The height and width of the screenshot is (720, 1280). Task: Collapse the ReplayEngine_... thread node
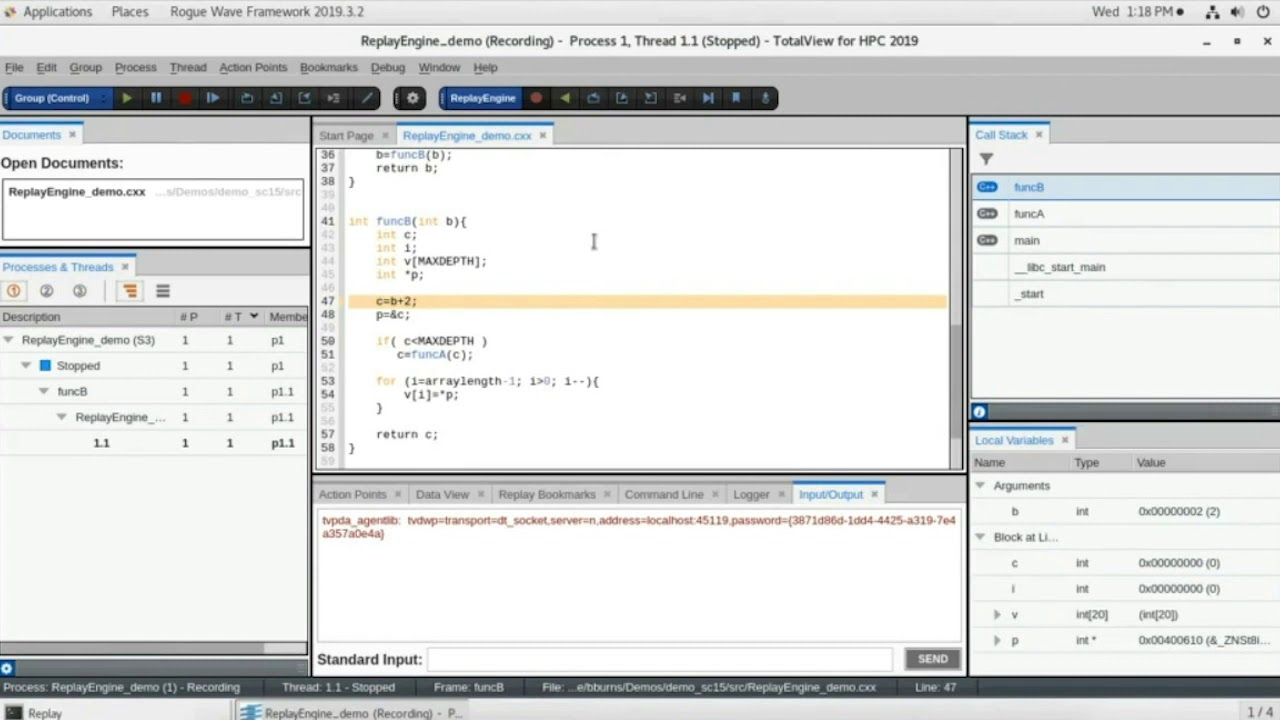coord(62,417)
